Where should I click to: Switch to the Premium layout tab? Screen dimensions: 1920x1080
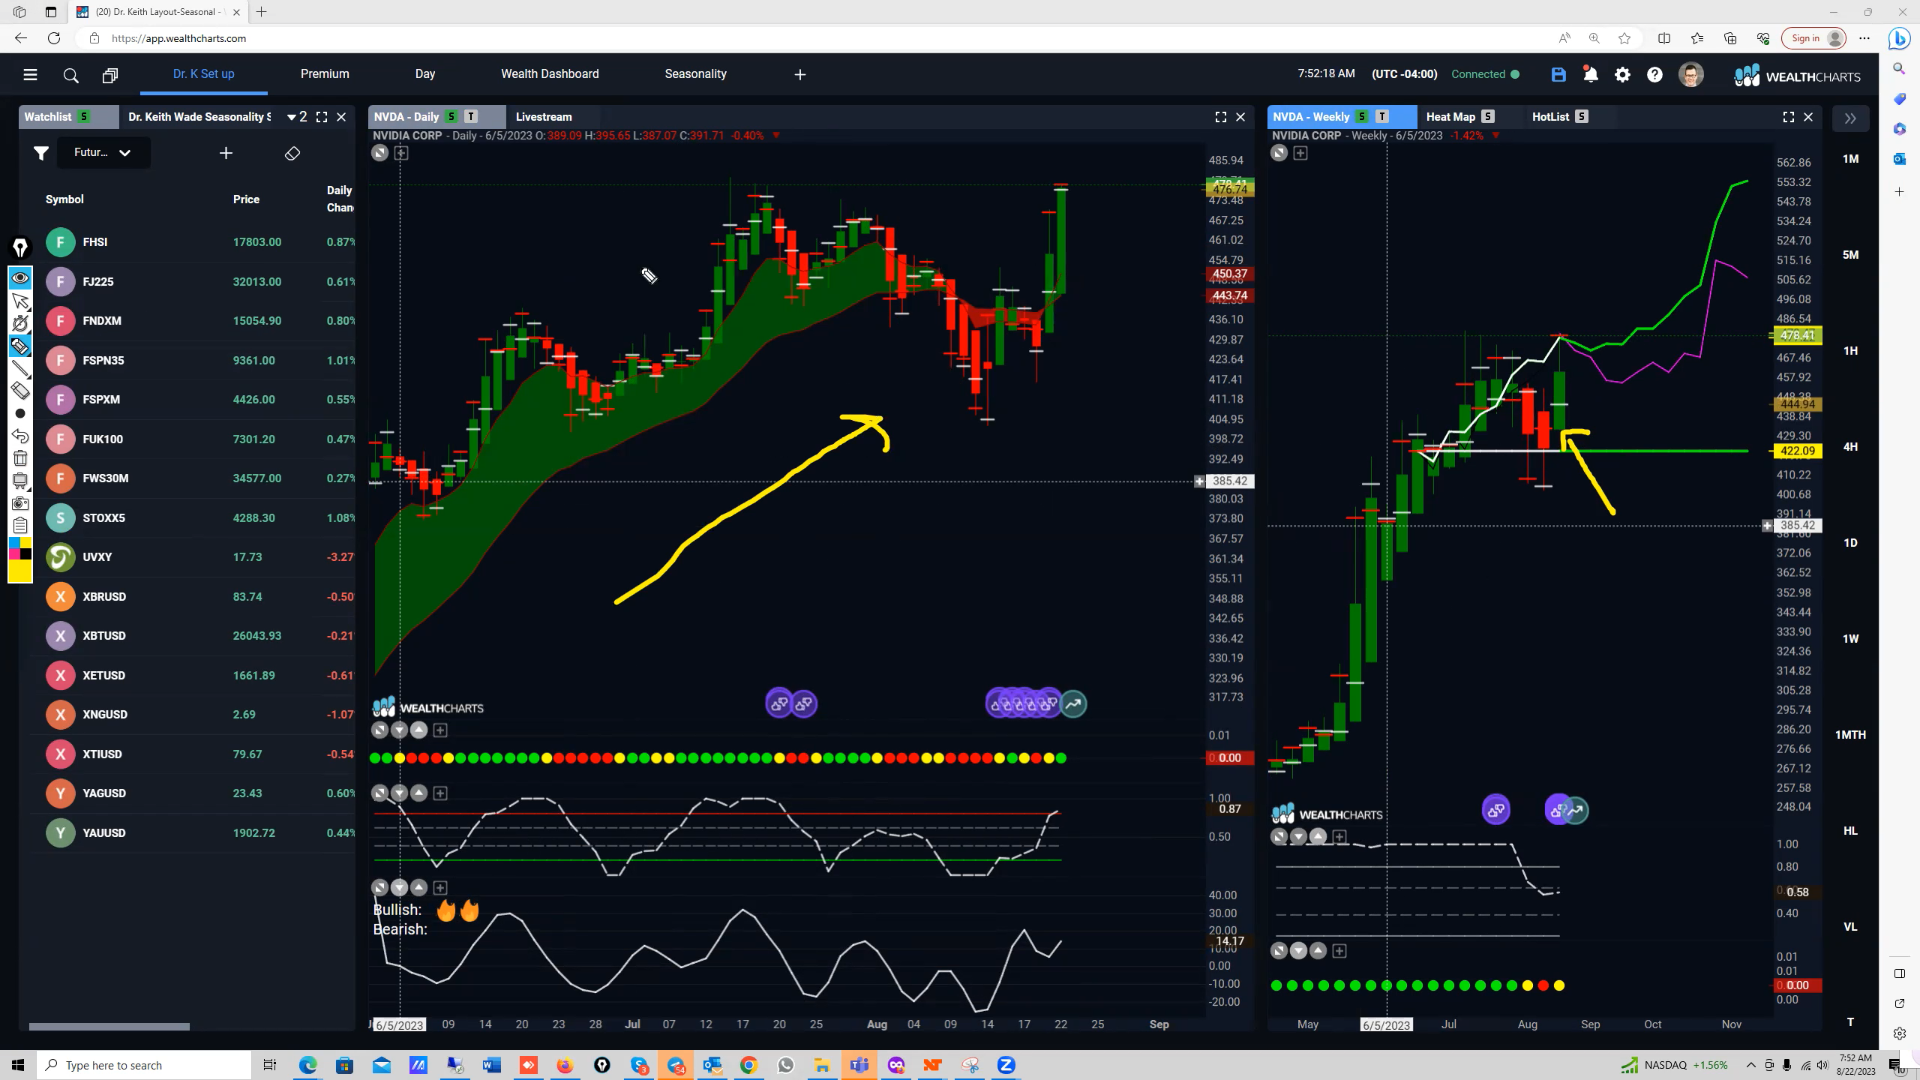[x=325, y=74]
